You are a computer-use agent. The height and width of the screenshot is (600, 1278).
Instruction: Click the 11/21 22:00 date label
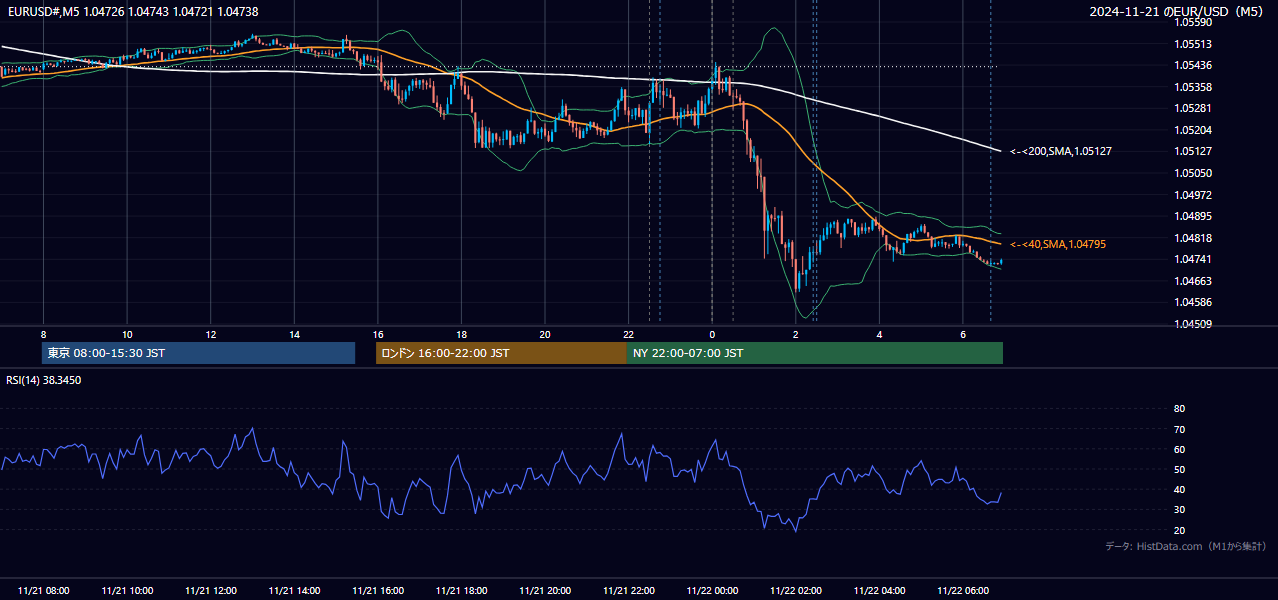click(x=628, y=591)
